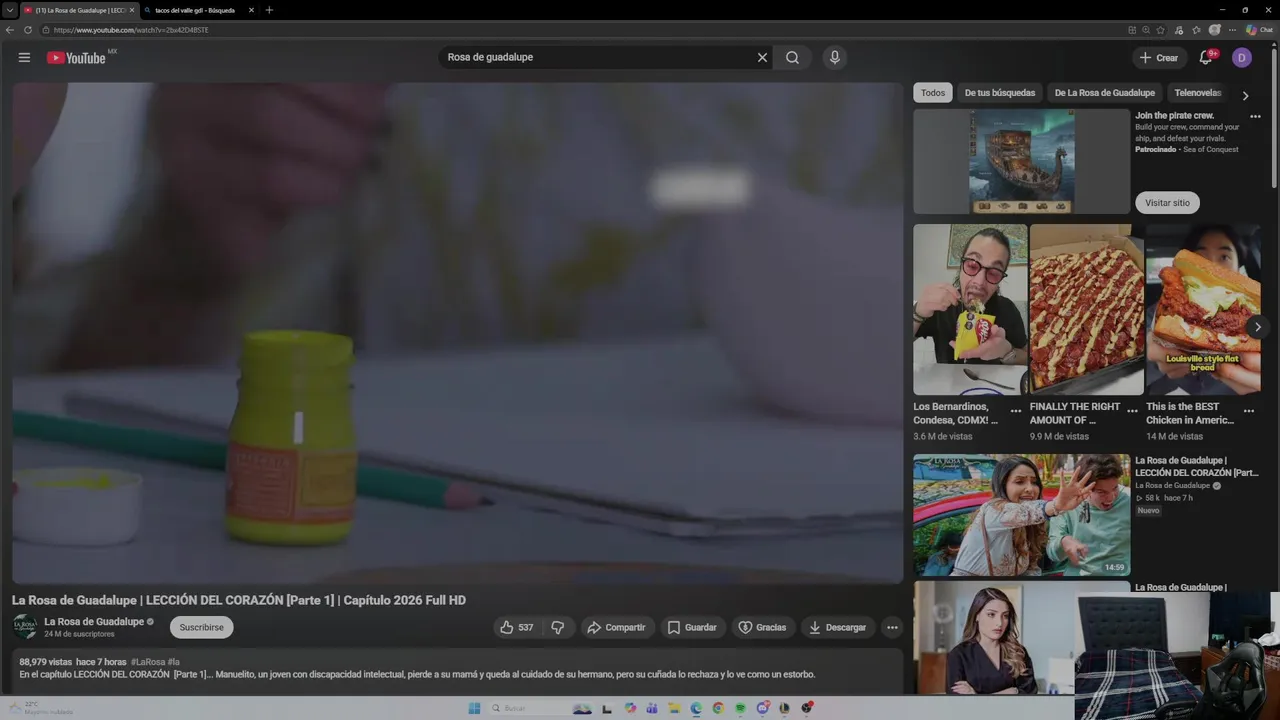Click the main video player
This screenshot has height=720, width=1280.
[457, 333]
